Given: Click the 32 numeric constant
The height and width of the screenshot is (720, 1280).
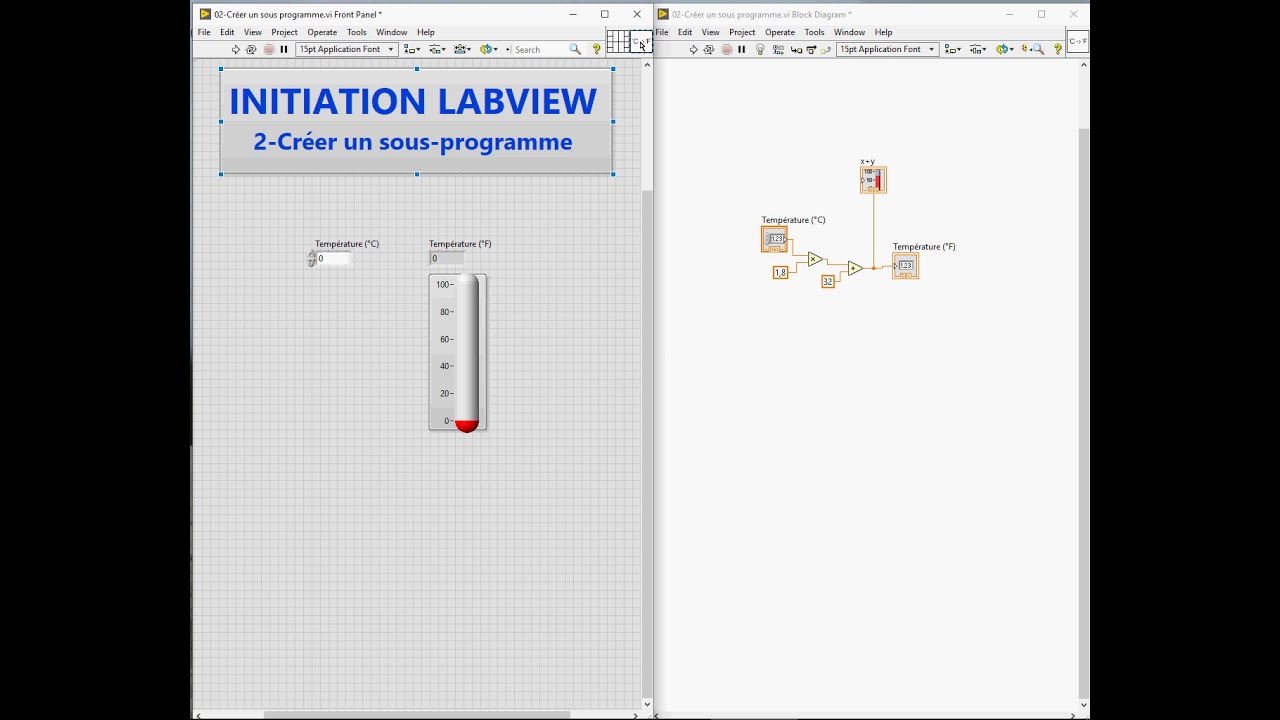Looking at the screenshot, I should pos(828,282).
